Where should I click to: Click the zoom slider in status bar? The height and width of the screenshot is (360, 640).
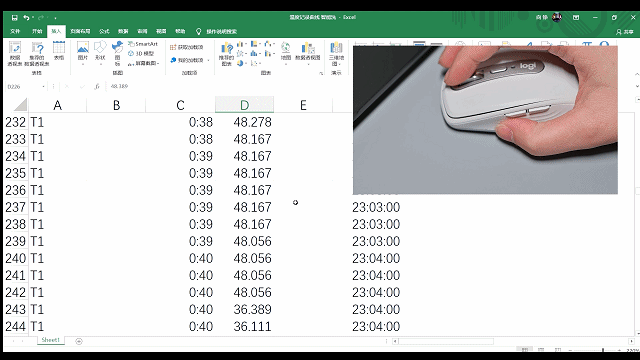pyautogui.click(x=602, y=350)
